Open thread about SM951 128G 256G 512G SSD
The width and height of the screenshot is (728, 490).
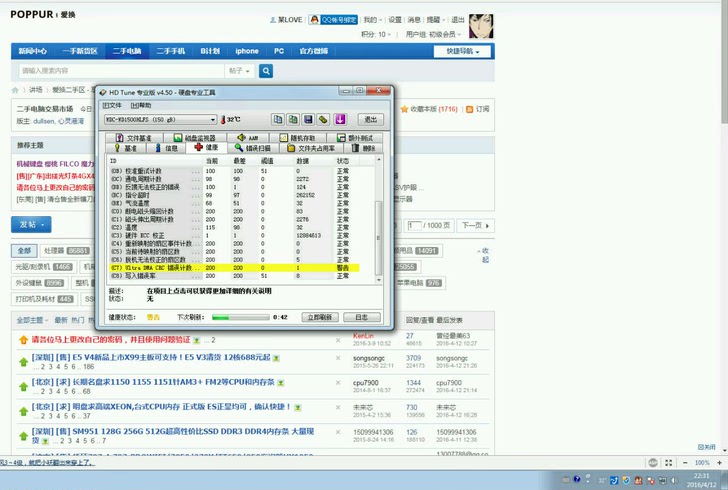(173, 436)
